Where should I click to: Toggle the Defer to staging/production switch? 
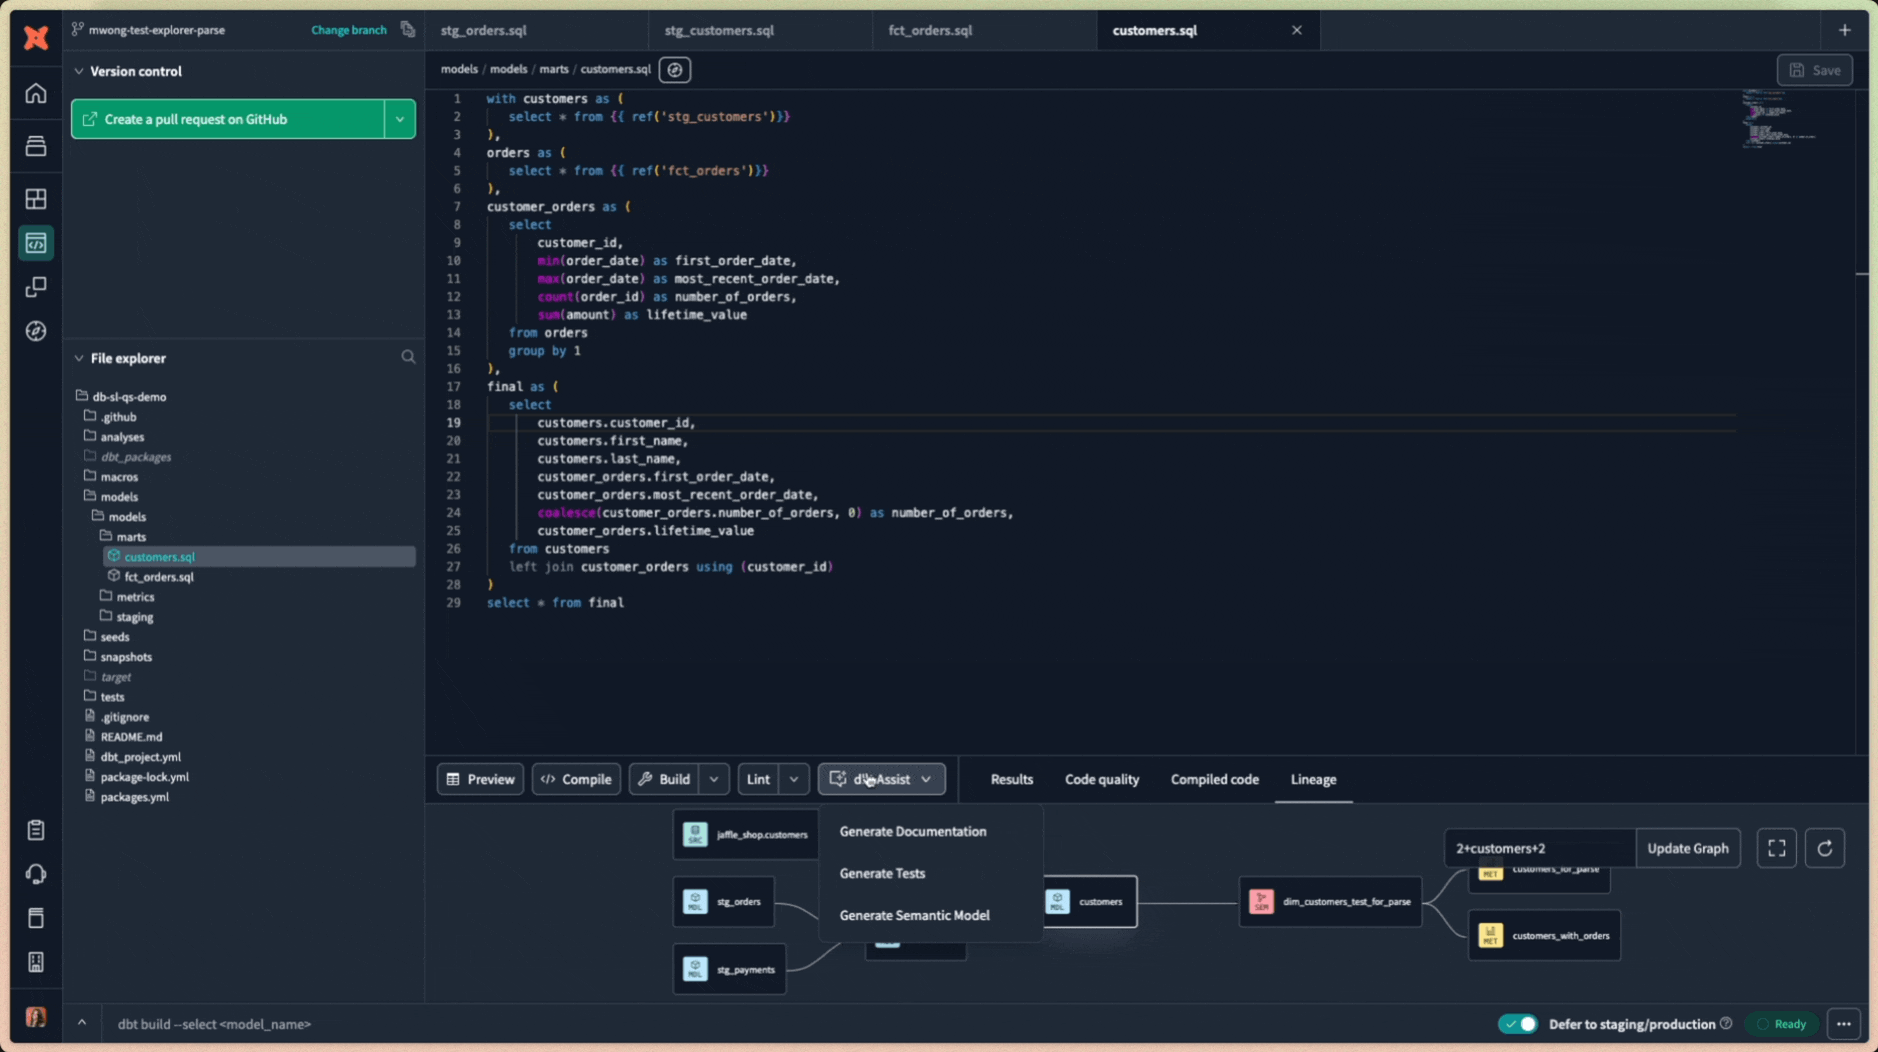point(1517,1024)
